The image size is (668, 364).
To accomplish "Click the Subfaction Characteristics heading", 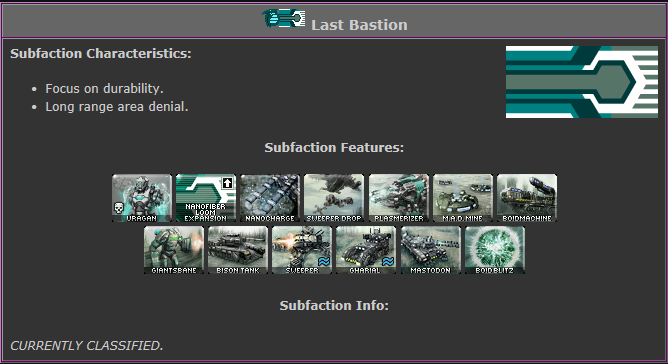I will pos(101,54).
